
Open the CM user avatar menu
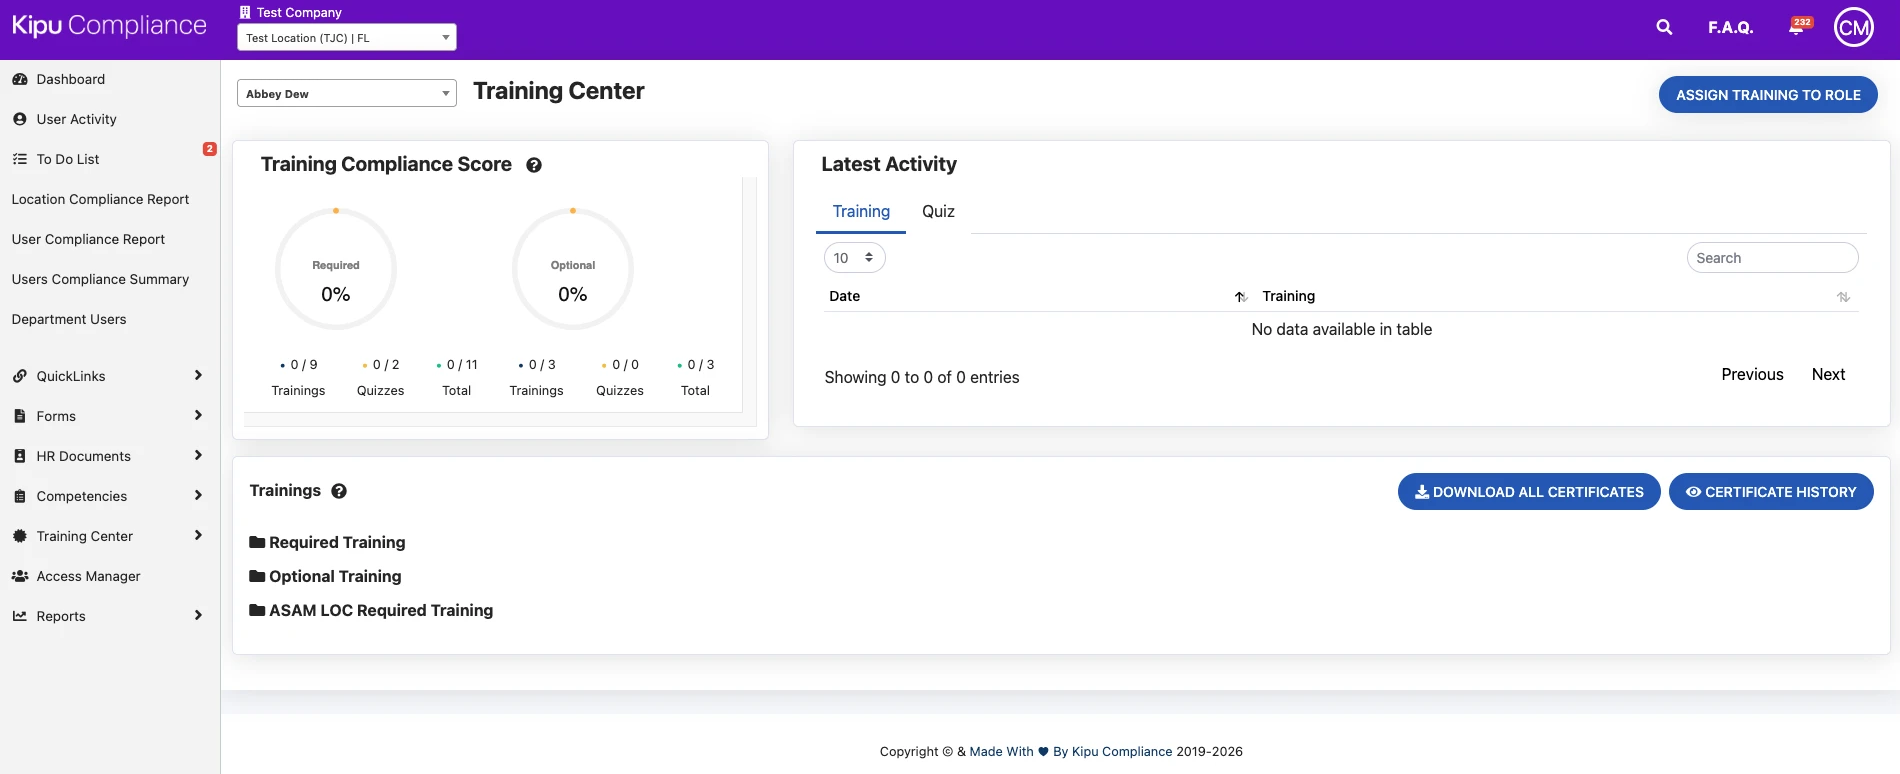(x=1853, y=28)
